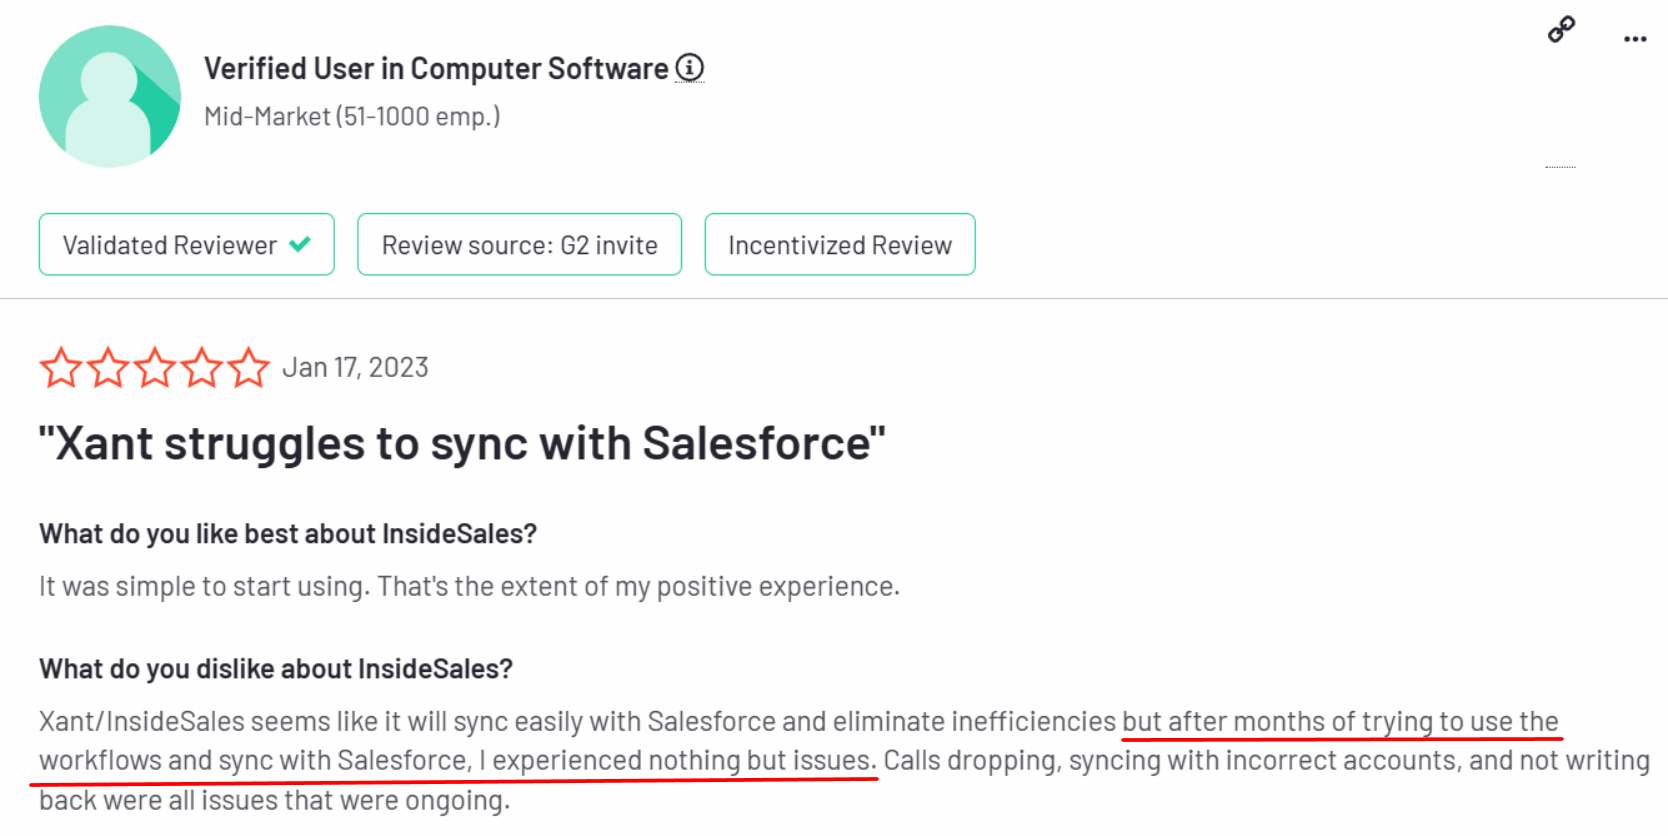The height and width of the screenshot is (836, 1668).
Task: Open the more options ellipsis menu
Action: click(1634, 38)
